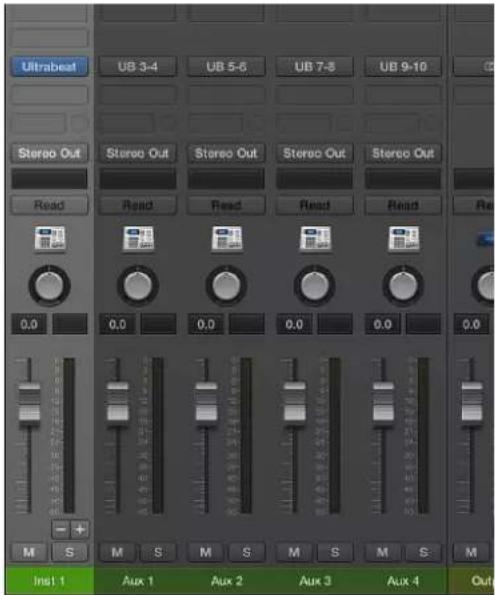495x595 pixels.
Task: Mute the Aux 3 channel
Action: coord(294,552)
